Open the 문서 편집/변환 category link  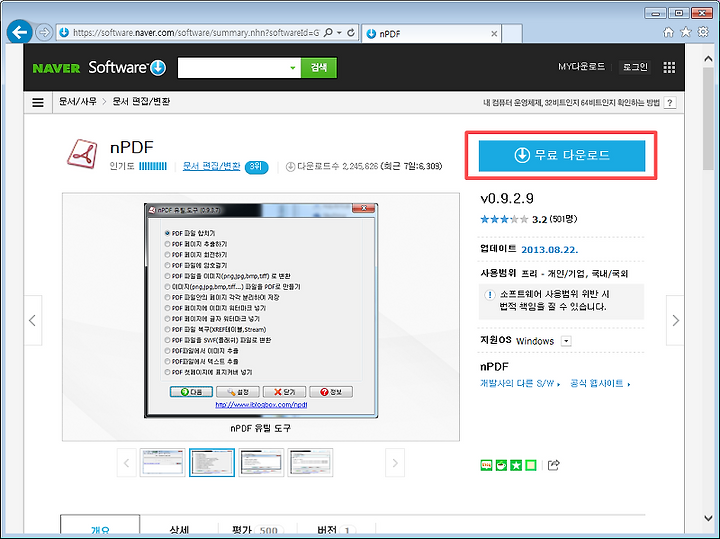coord(211,166)
